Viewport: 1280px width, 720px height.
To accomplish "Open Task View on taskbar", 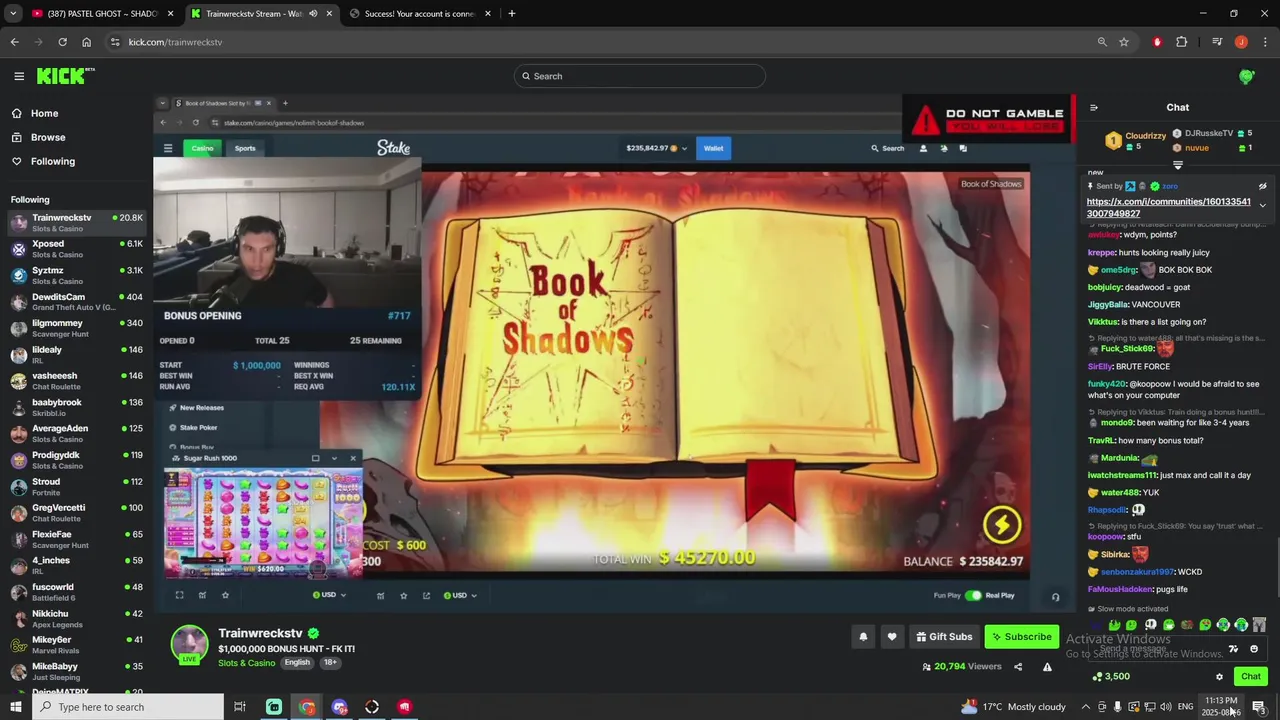I will (240, 707).
